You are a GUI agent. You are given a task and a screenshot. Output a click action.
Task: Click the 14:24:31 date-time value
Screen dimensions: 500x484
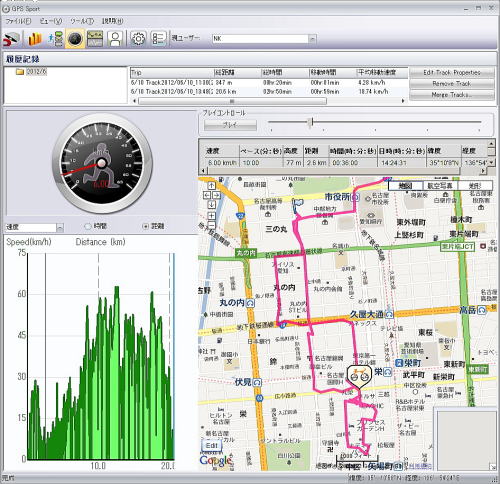[394, 163]
